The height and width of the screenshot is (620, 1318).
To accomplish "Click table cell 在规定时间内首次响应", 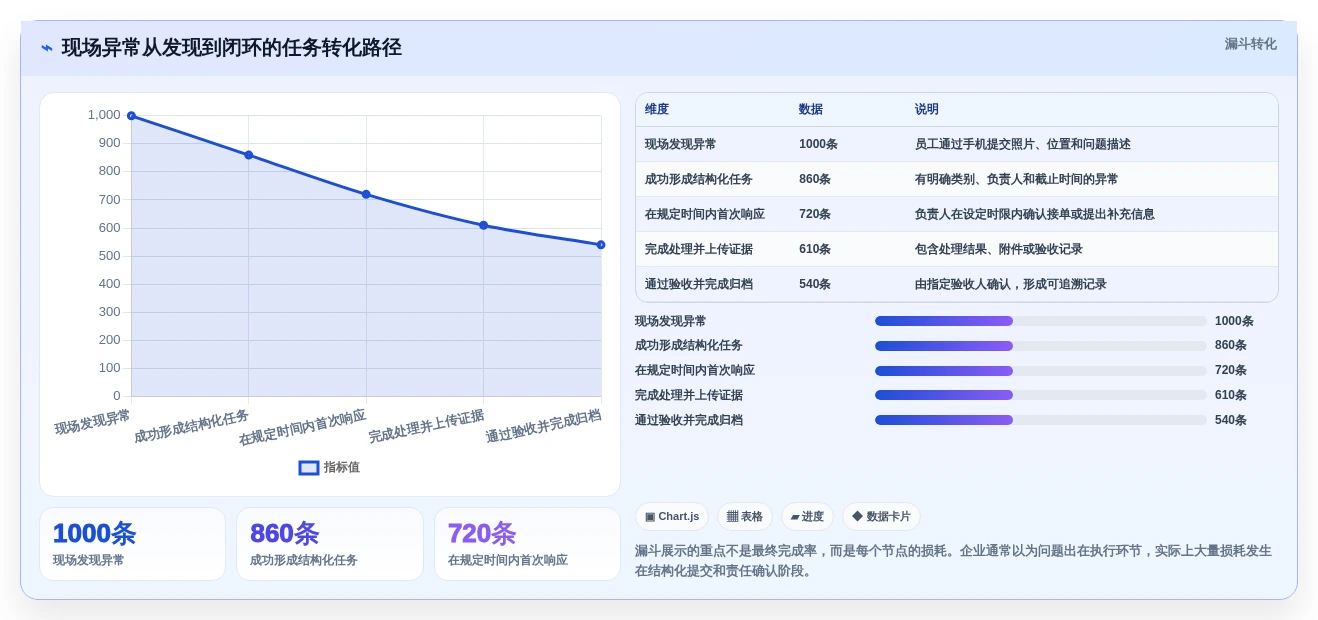I will [x=704, y=214].
